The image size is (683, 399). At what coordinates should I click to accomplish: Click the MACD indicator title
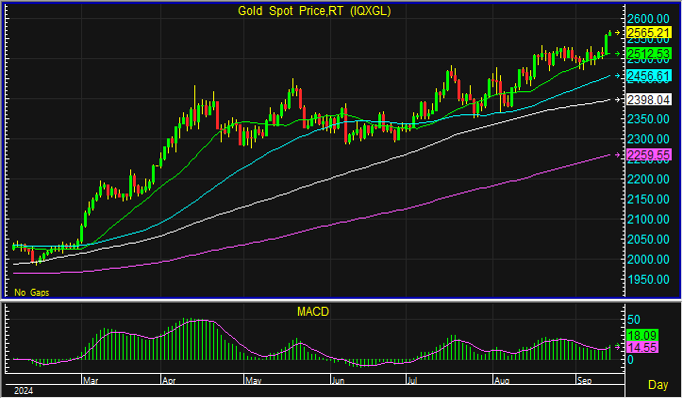point(313,312)
